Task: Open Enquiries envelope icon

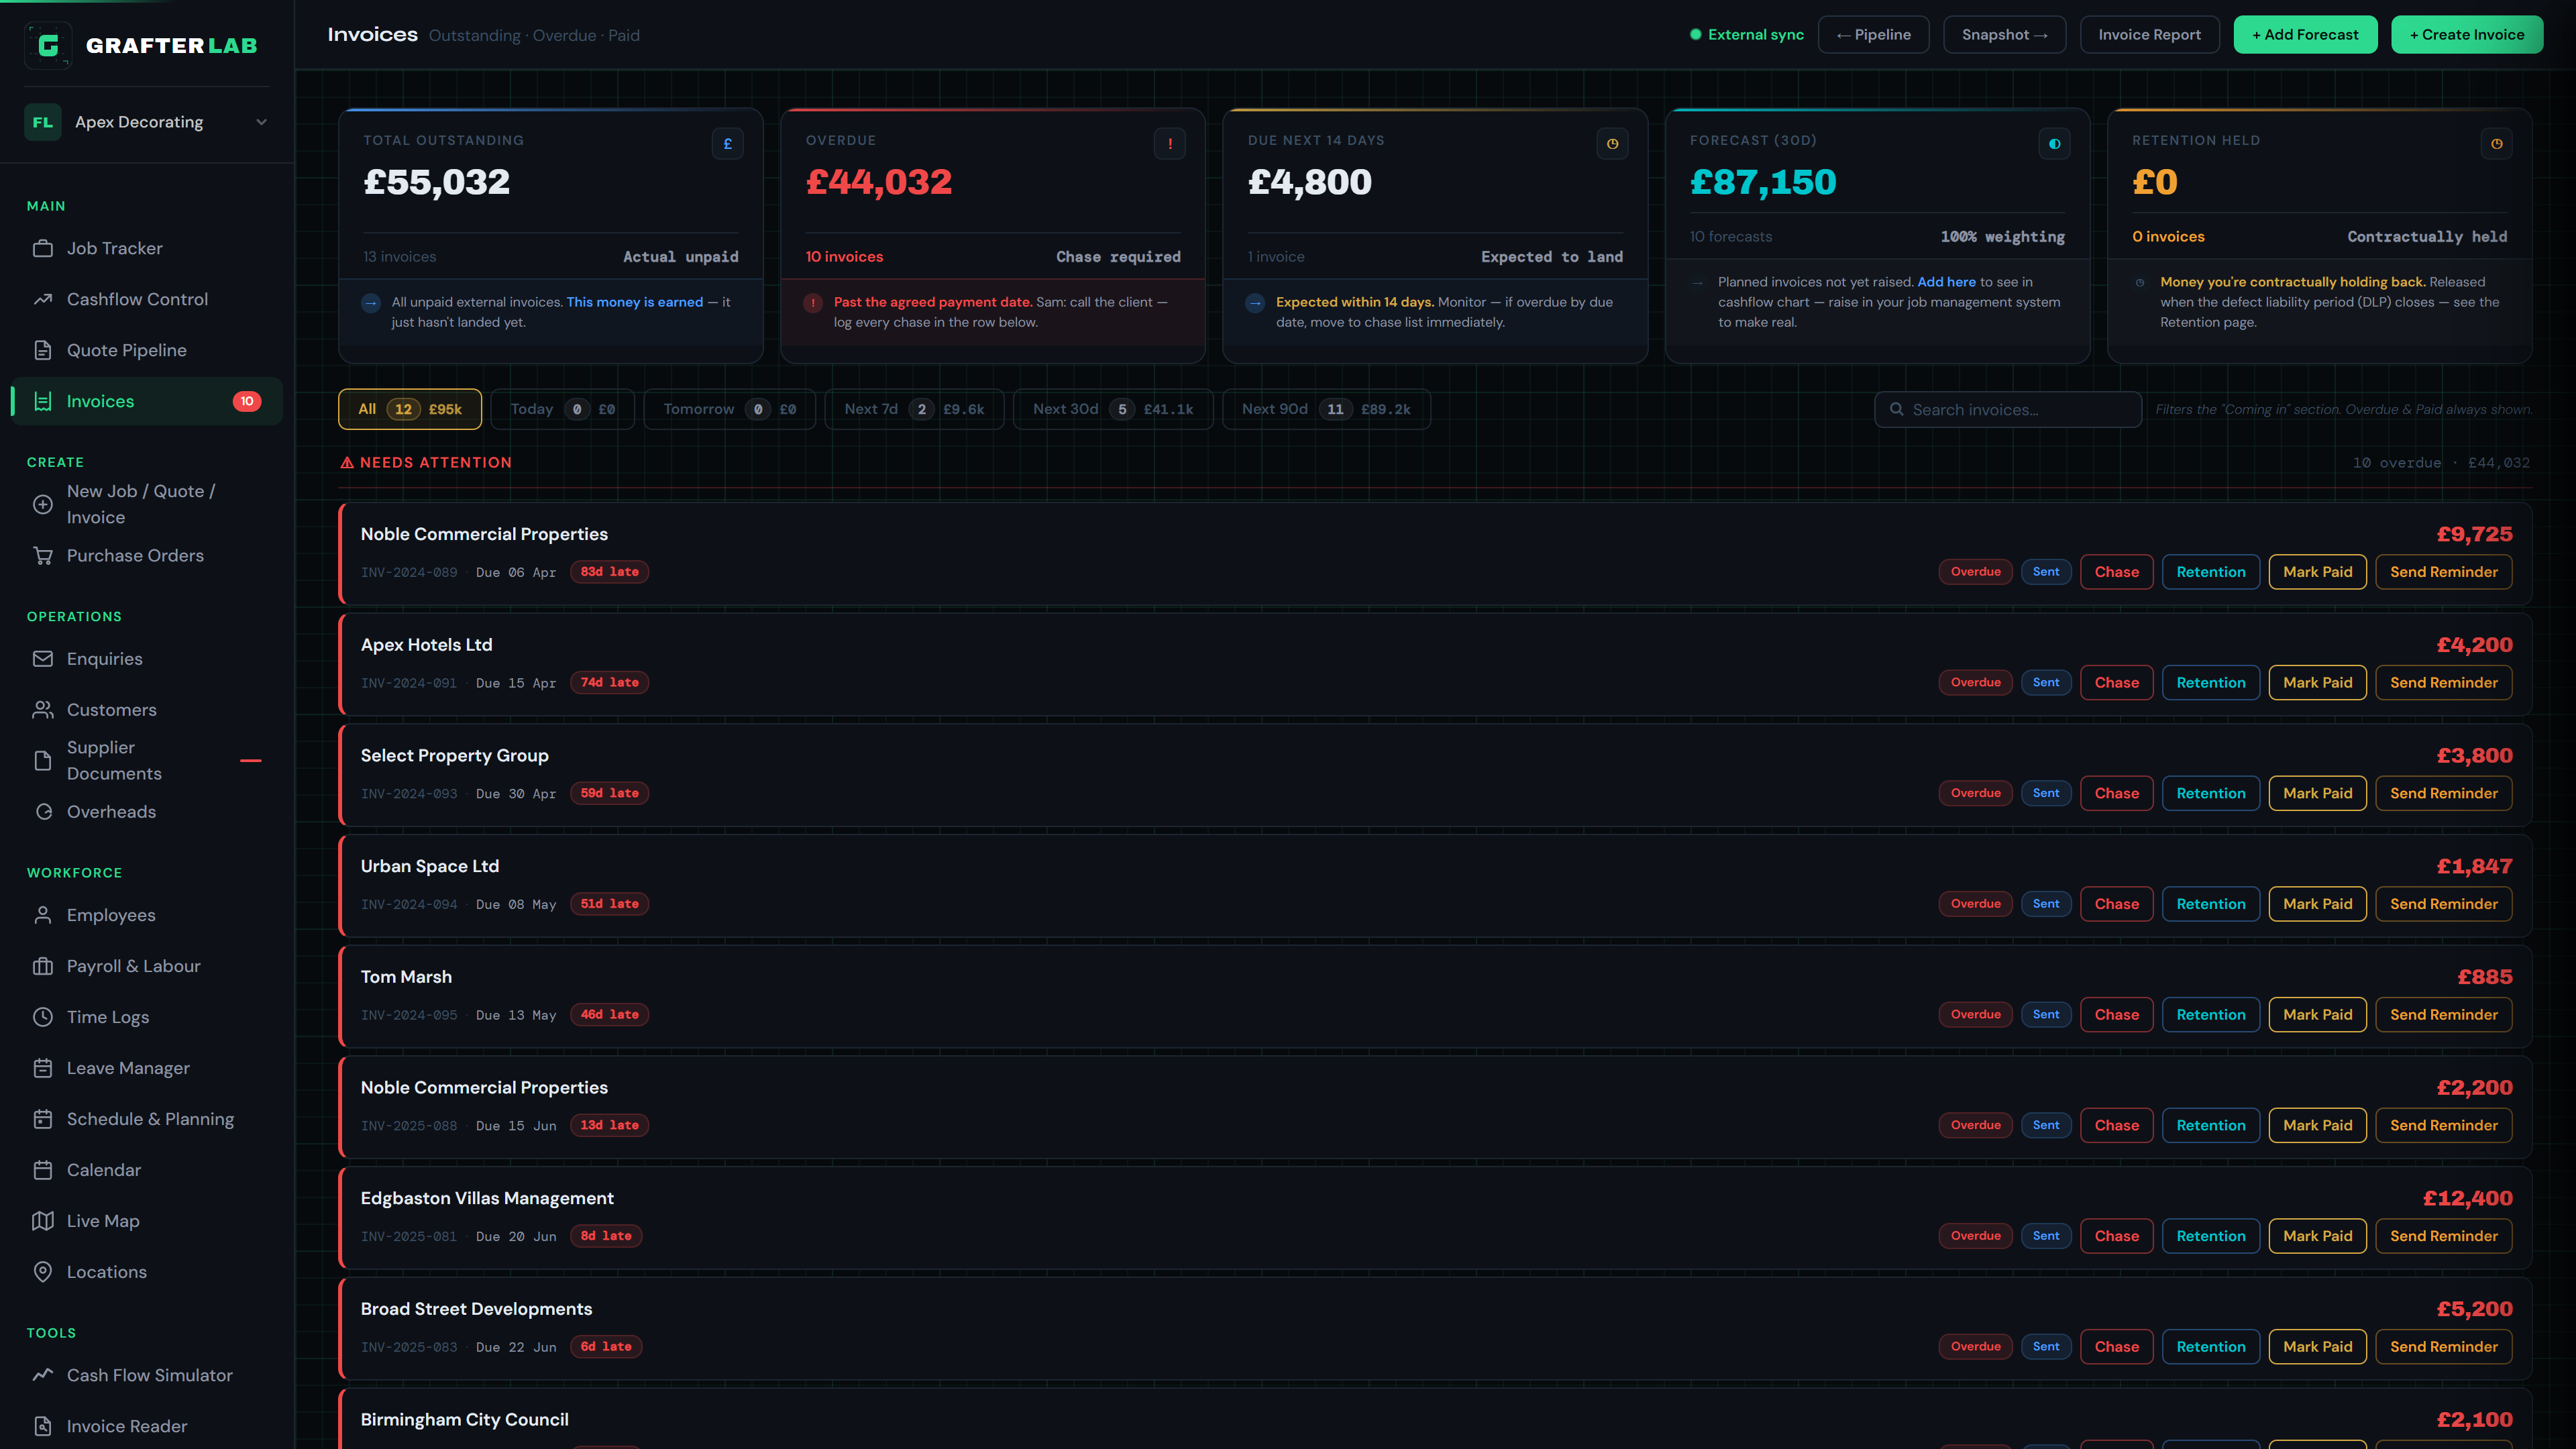Action: [43, 659]
